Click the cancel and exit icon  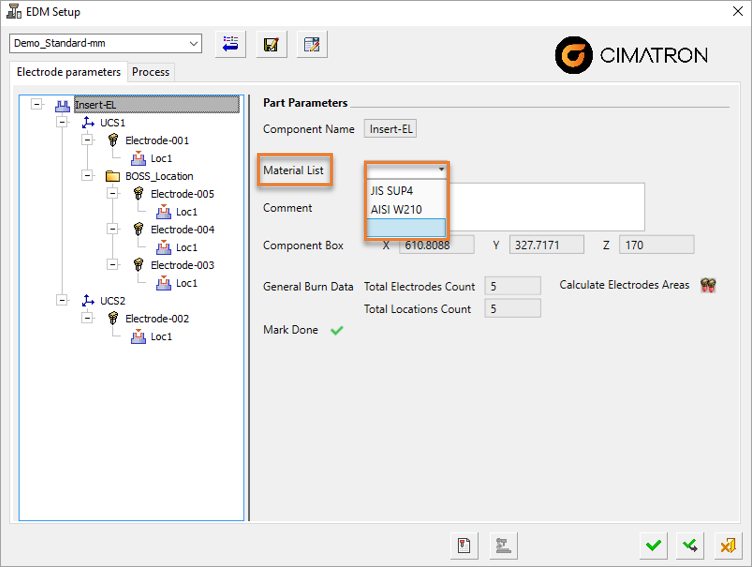(x=728, y=545)
